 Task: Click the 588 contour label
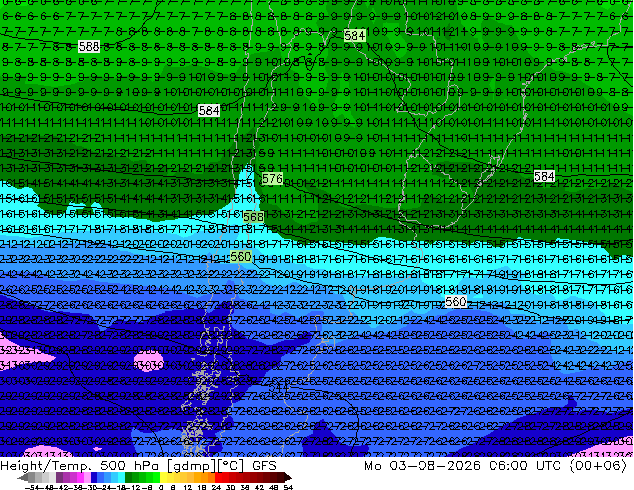pyautogui.click(x=89, y=47)
